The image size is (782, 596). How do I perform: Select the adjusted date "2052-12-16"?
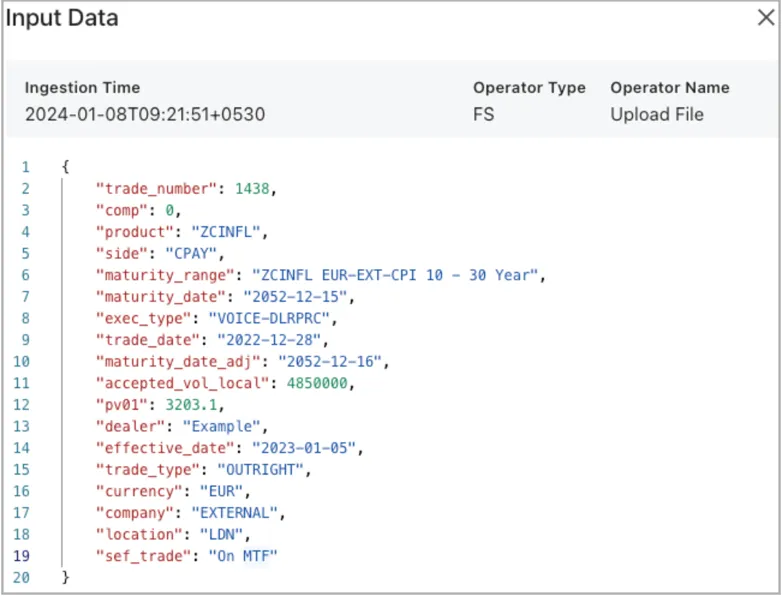click(x=330, y=361)
